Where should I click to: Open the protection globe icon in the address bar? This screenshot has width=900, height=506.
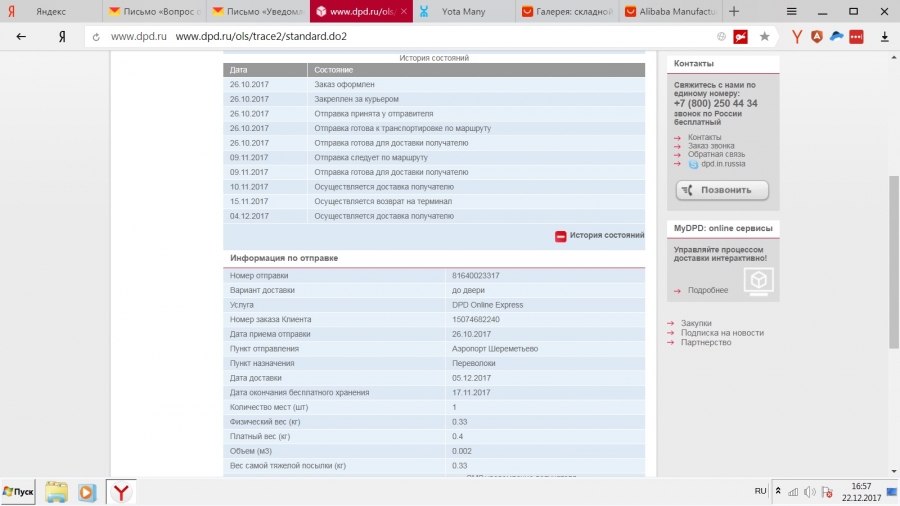point(721,36)
